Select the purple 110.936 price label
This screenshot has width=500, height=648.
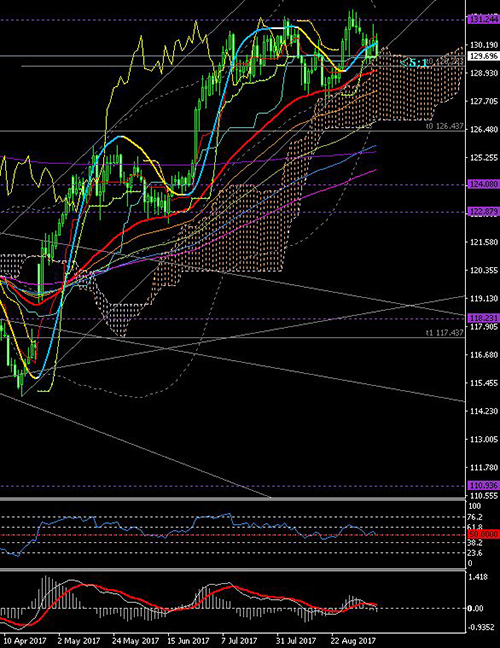click(x=483, y=486)
